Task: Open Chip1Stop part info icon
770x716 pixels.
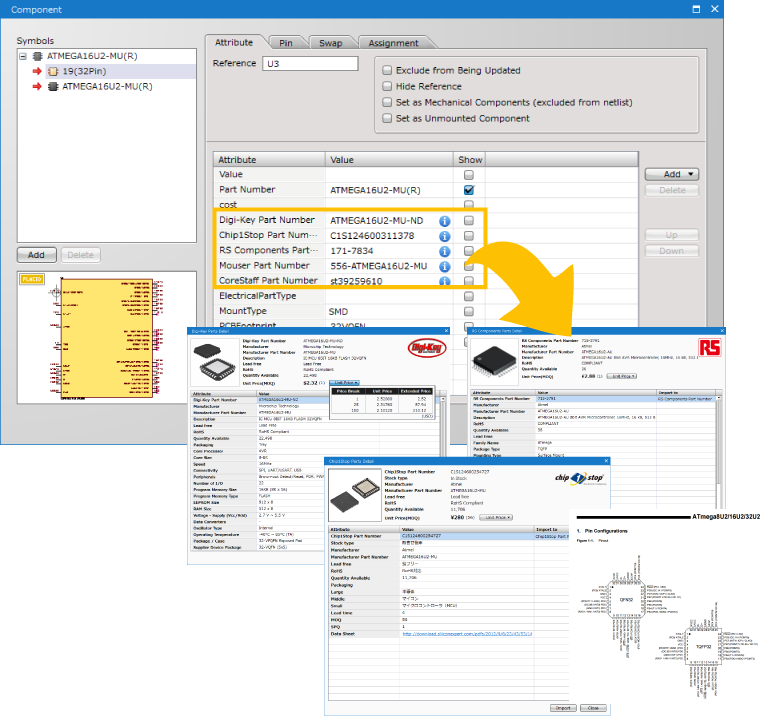Action: (x=444, y=236)
